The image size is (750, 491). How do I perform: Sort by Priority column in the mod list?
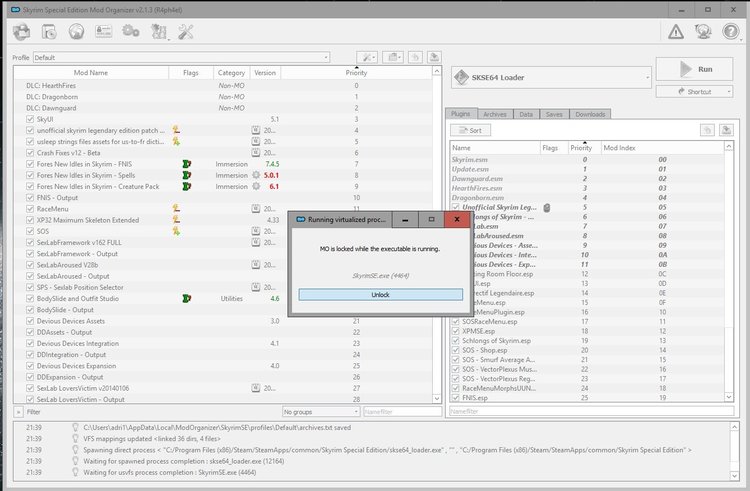point(356,73)
